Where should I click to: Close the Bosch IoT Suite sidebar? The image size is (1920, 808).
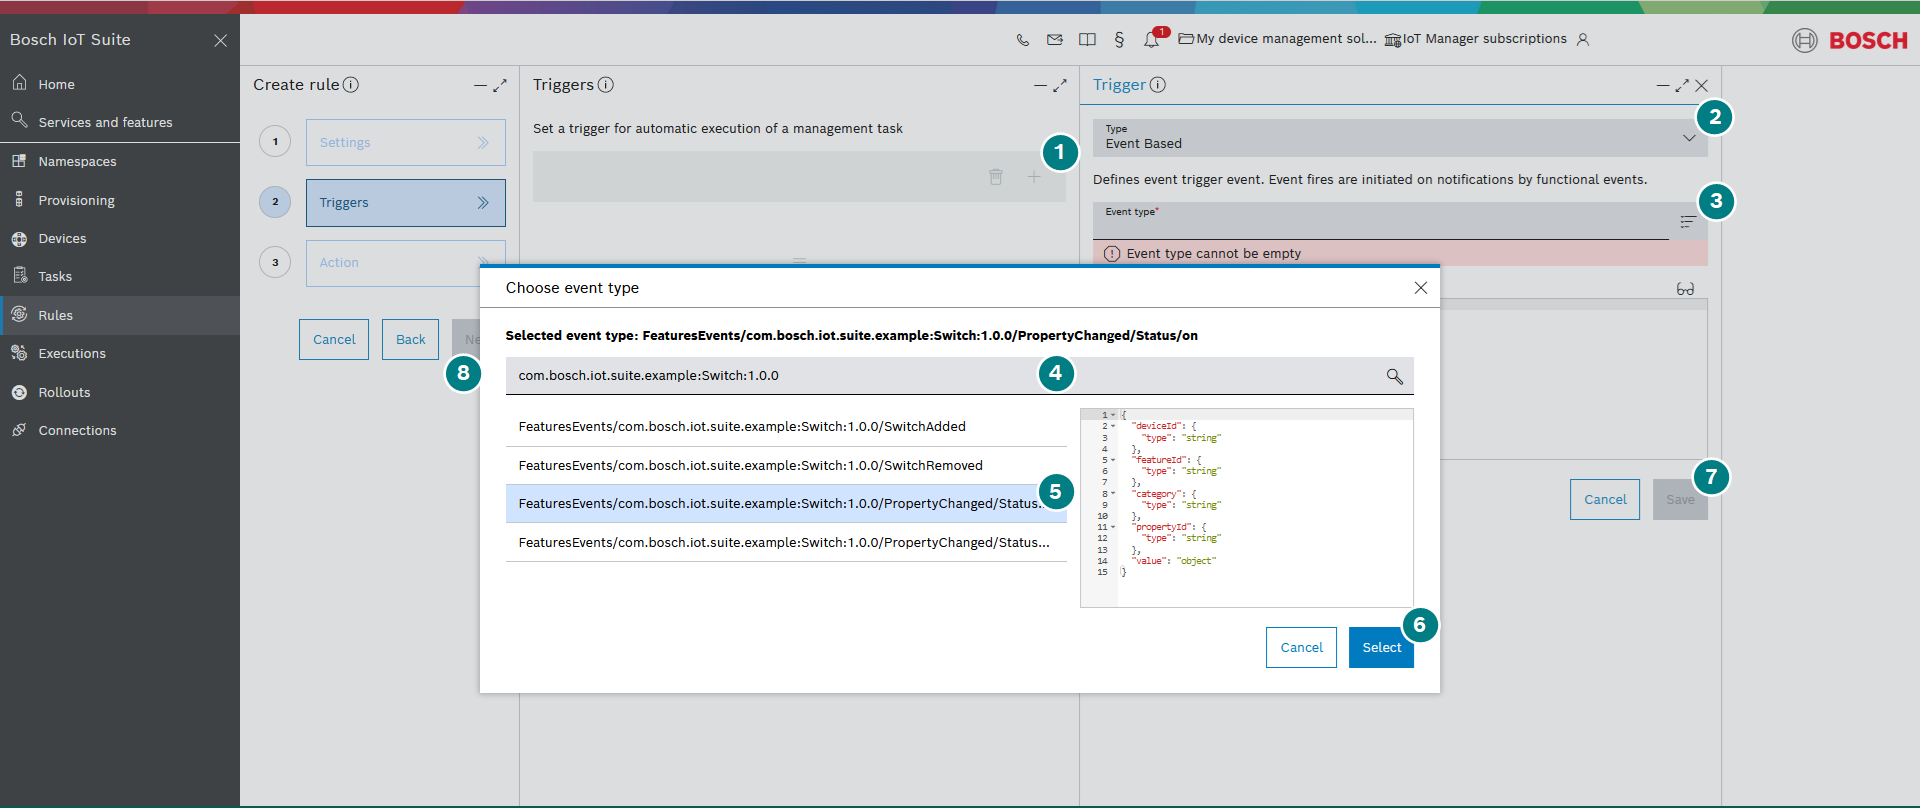(221, 40)
